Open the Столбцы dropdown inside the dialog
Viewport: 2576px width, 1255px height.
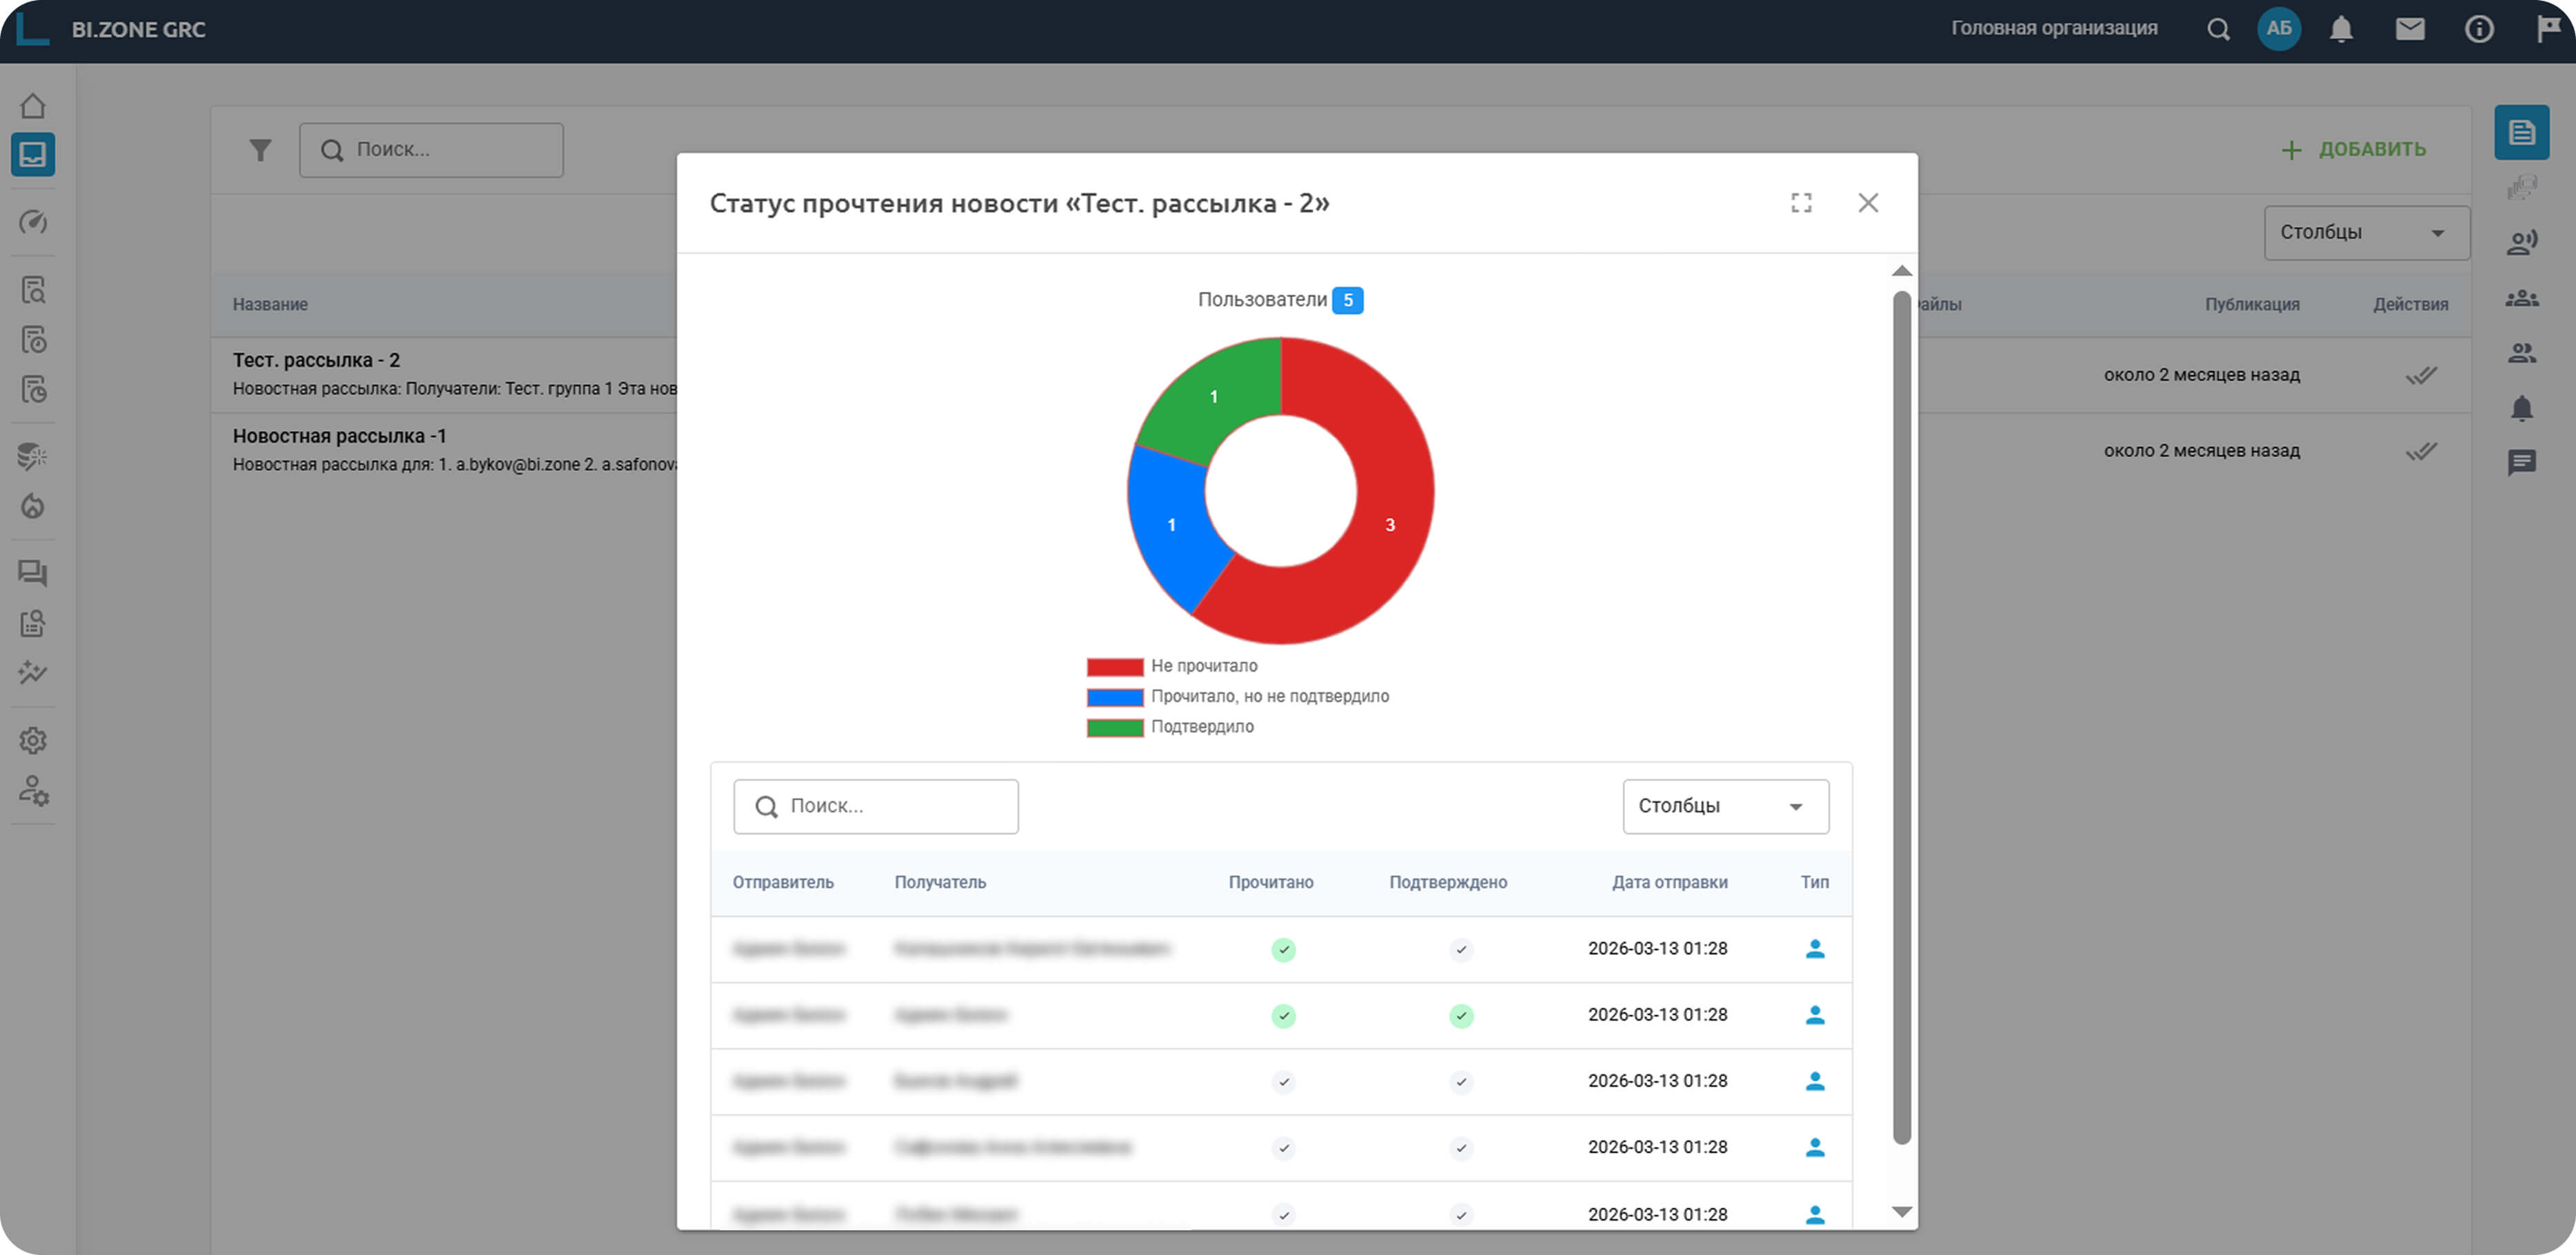coord(1725,806)
